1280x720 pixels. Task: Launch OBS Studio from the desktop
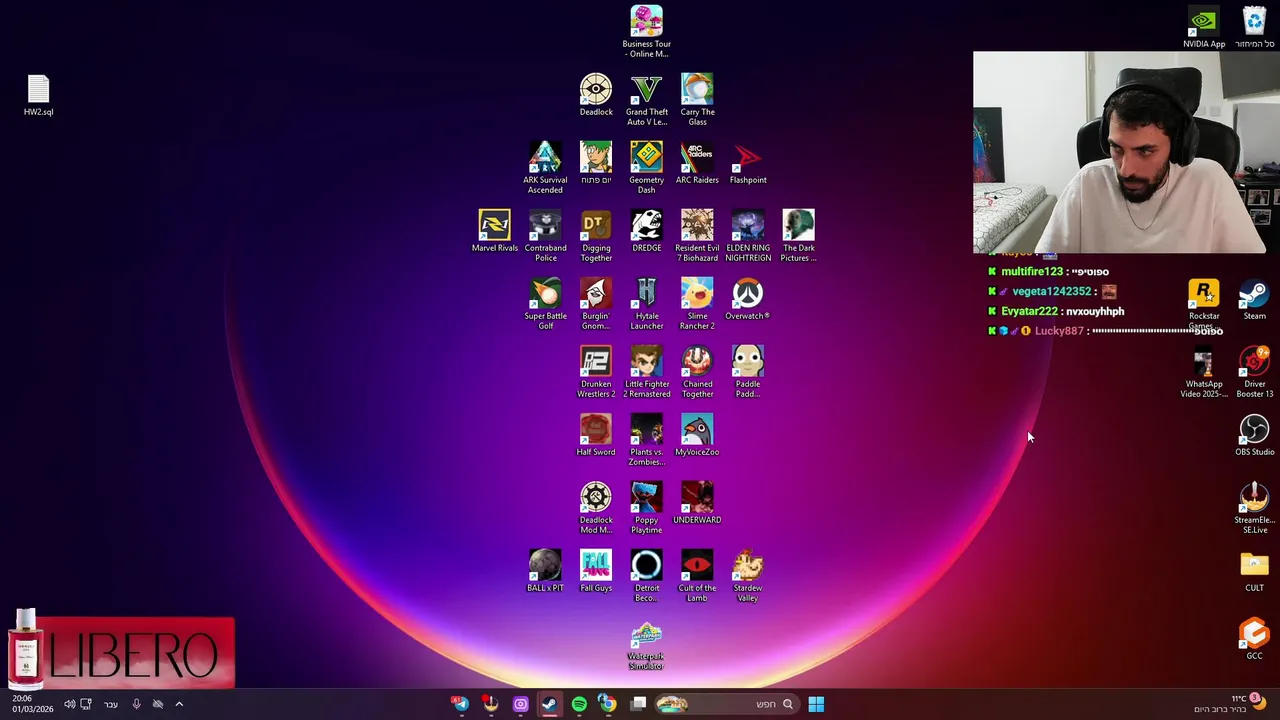click(1254, 435)
